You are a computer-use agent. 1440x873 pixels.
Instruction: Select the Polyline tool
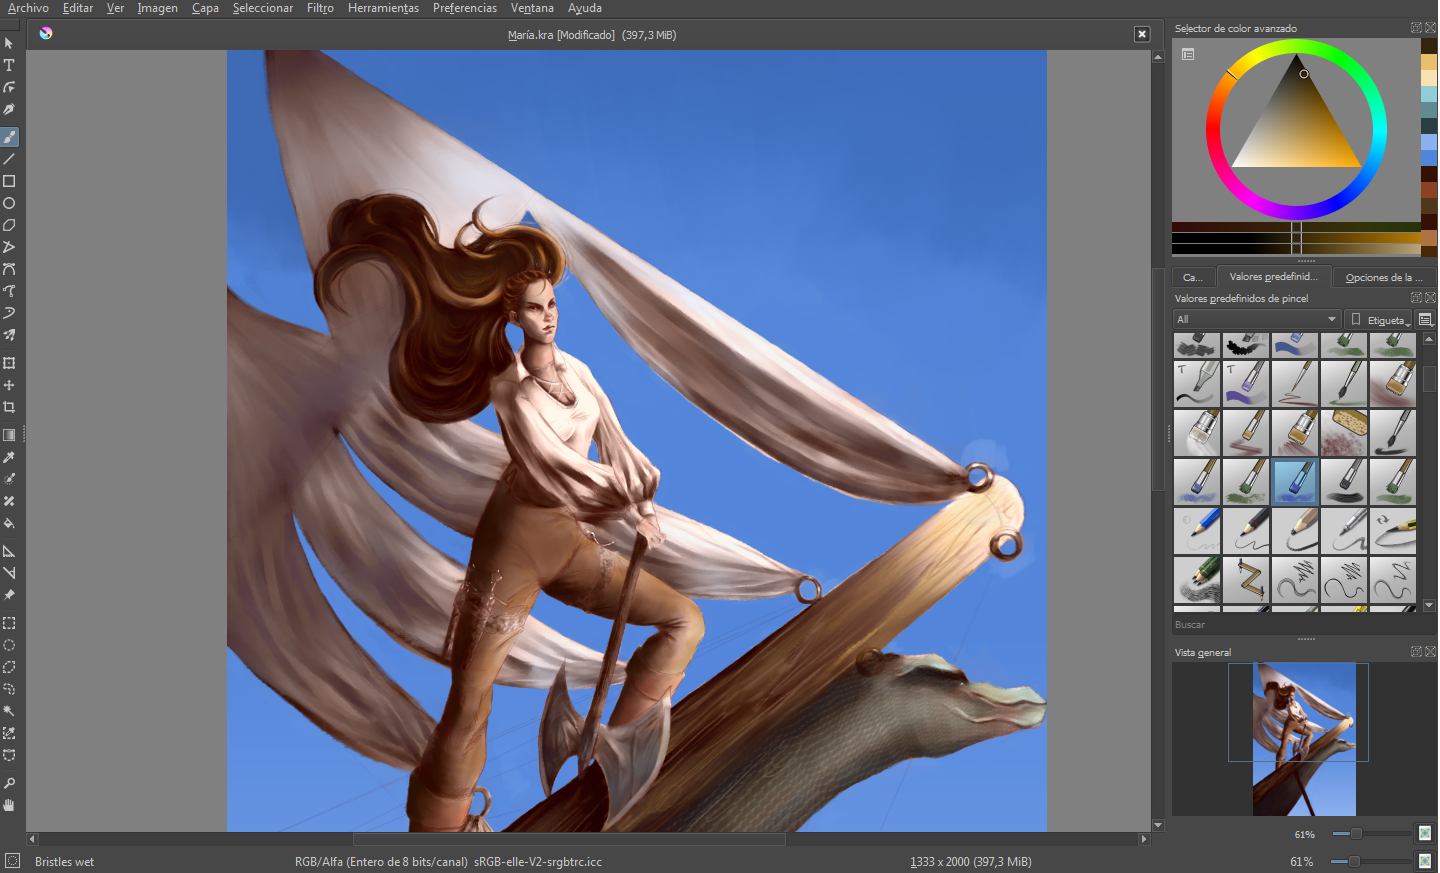pyautogui.click(x=9, y=247)
